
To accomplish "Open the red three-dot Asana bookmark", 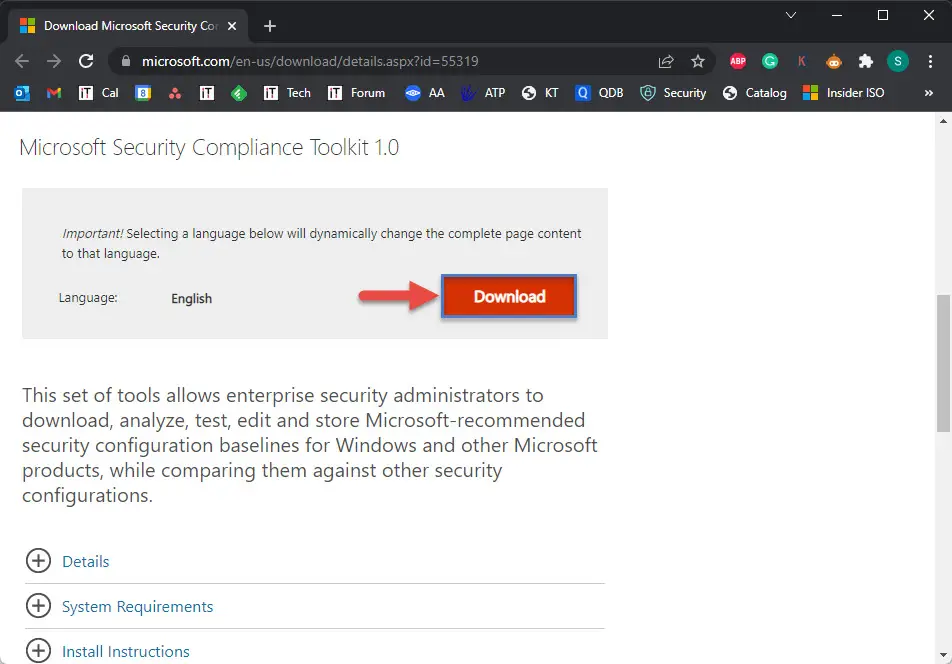I will [x=175, y=93].
